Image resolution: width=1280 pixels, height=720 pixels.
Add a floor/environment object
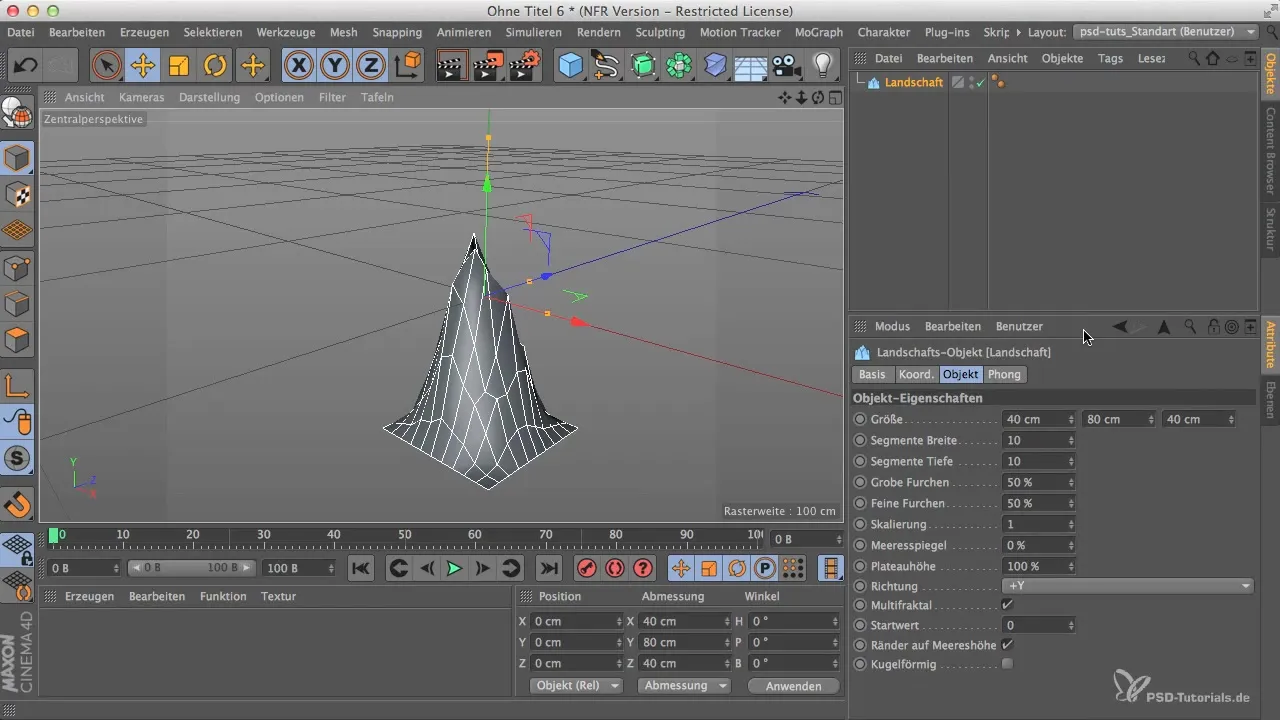click(750, 66)
